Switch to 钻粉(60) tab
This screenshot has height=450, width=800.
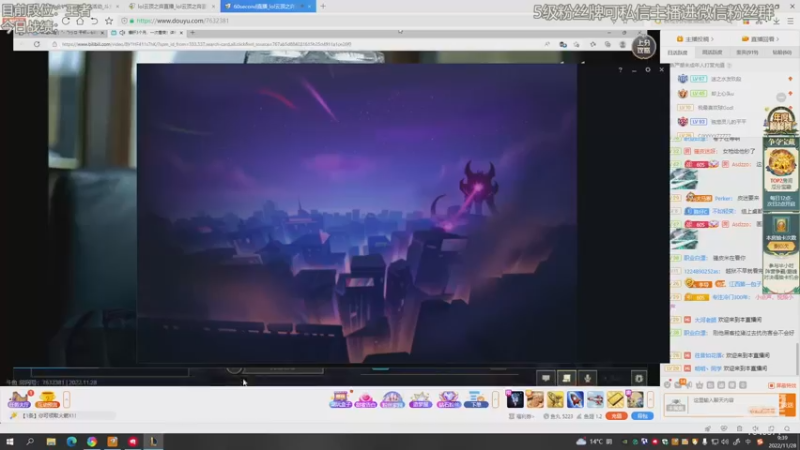pos(782,53)
